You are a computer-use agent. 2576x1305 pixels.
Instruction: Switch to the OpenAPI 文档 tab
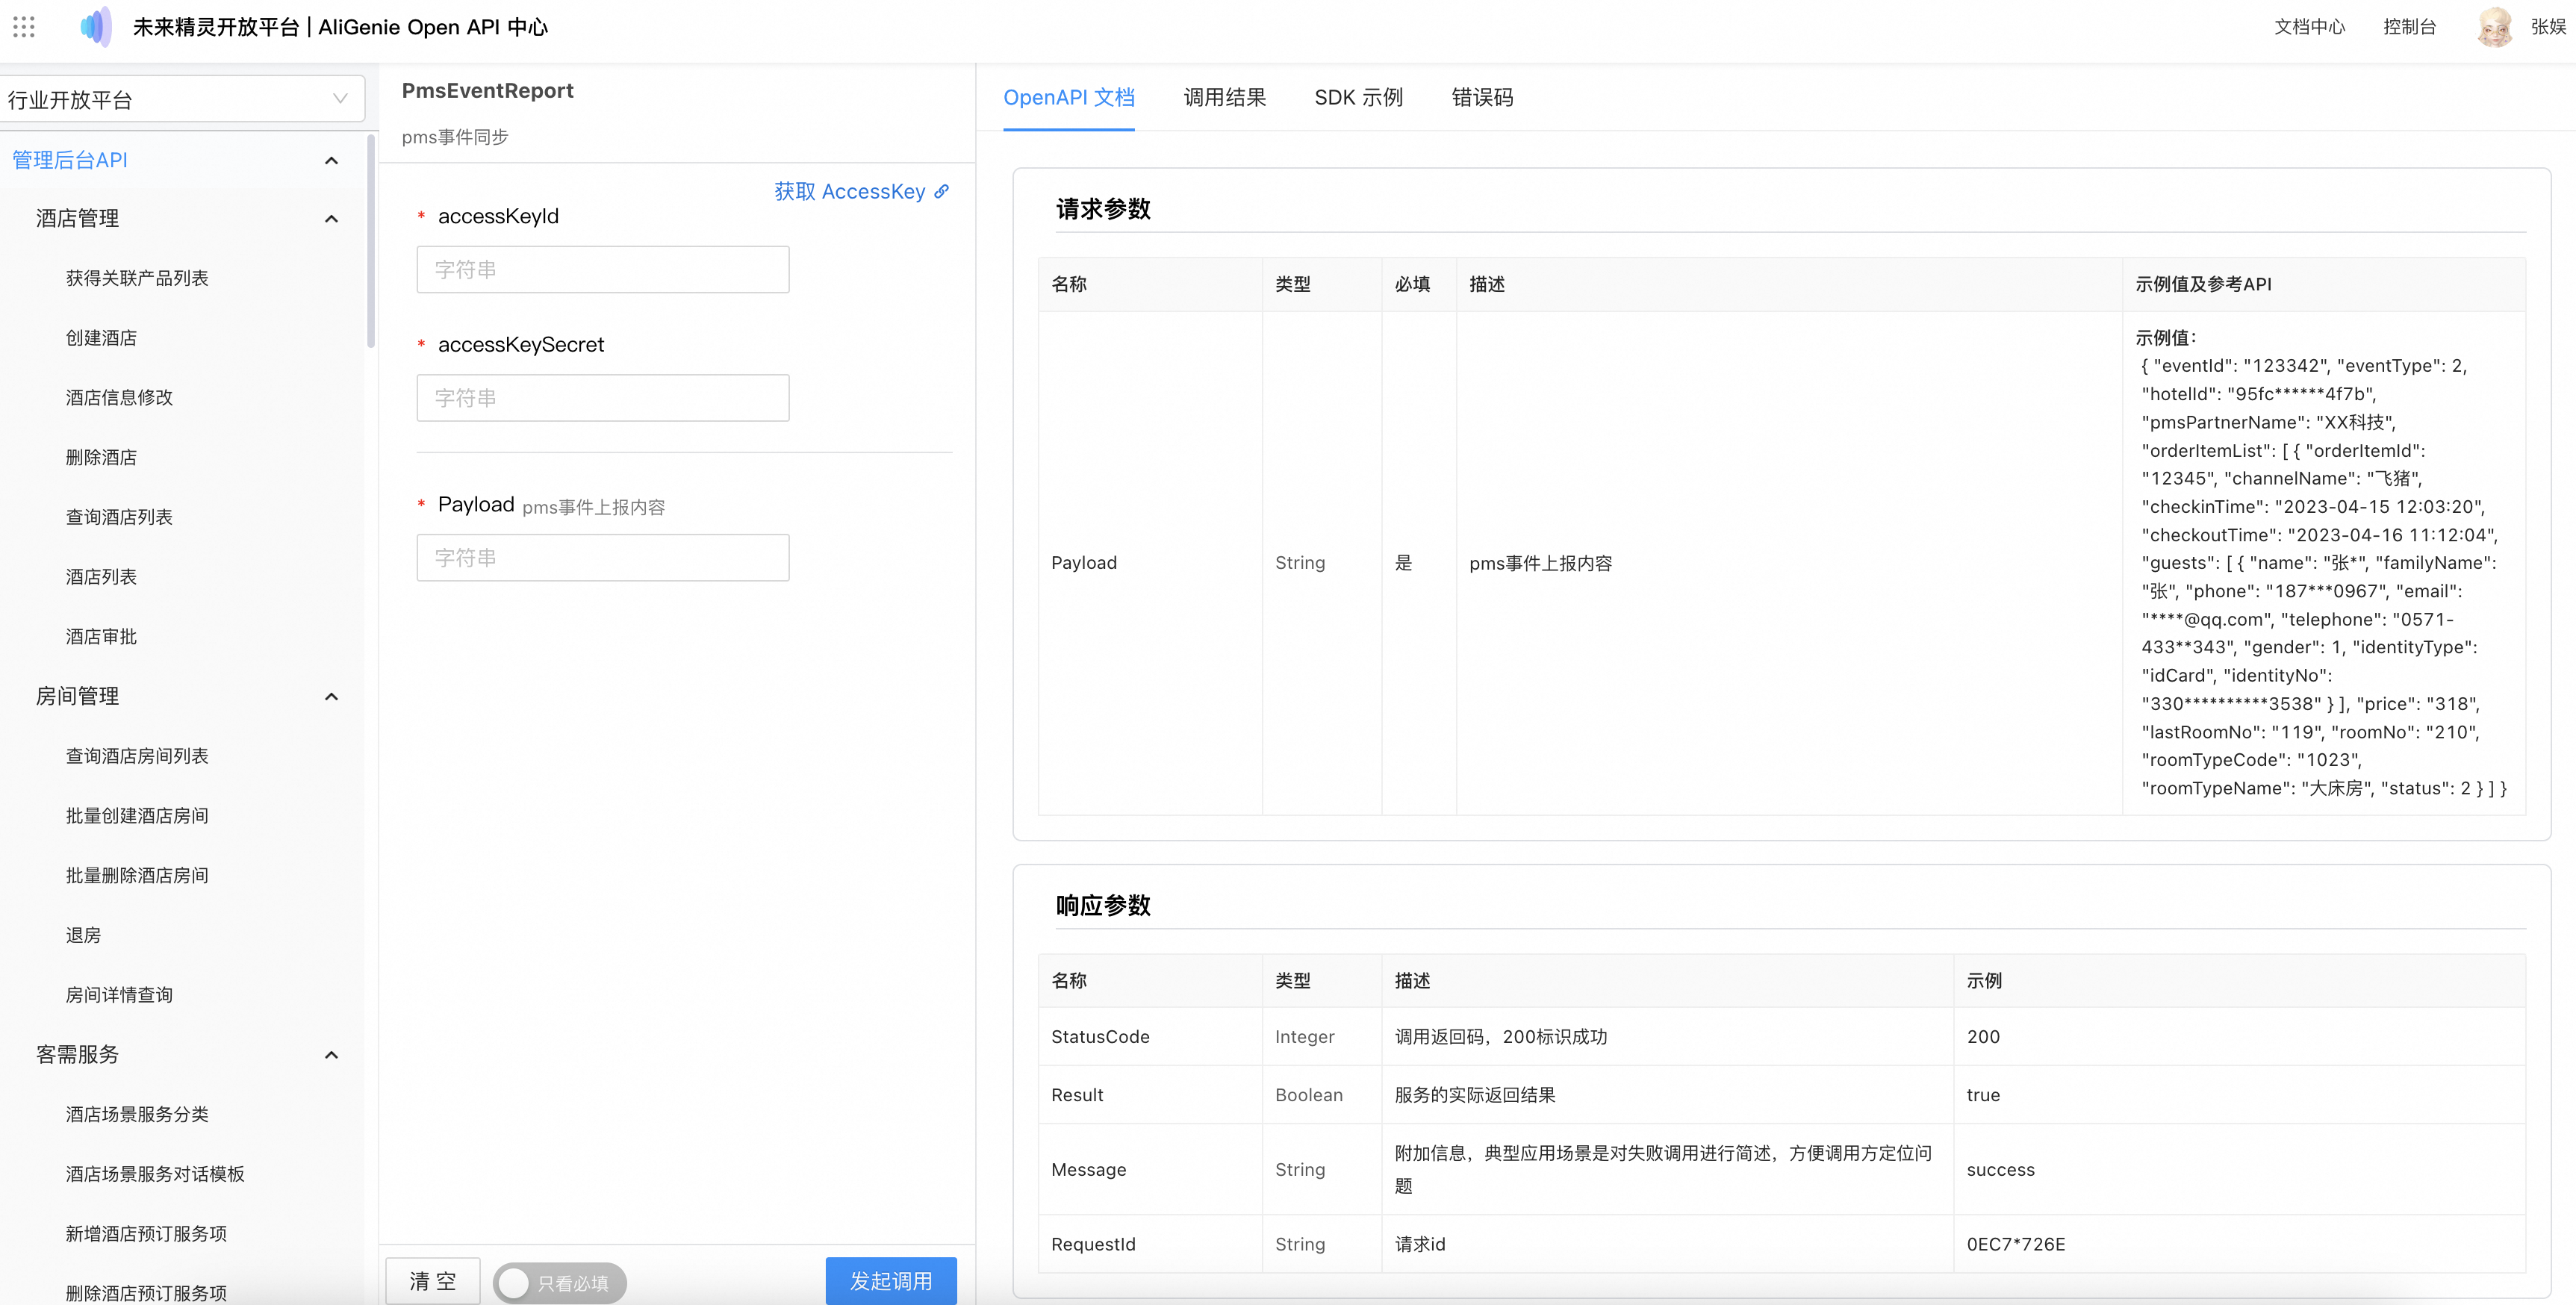tap(1068, 97)
